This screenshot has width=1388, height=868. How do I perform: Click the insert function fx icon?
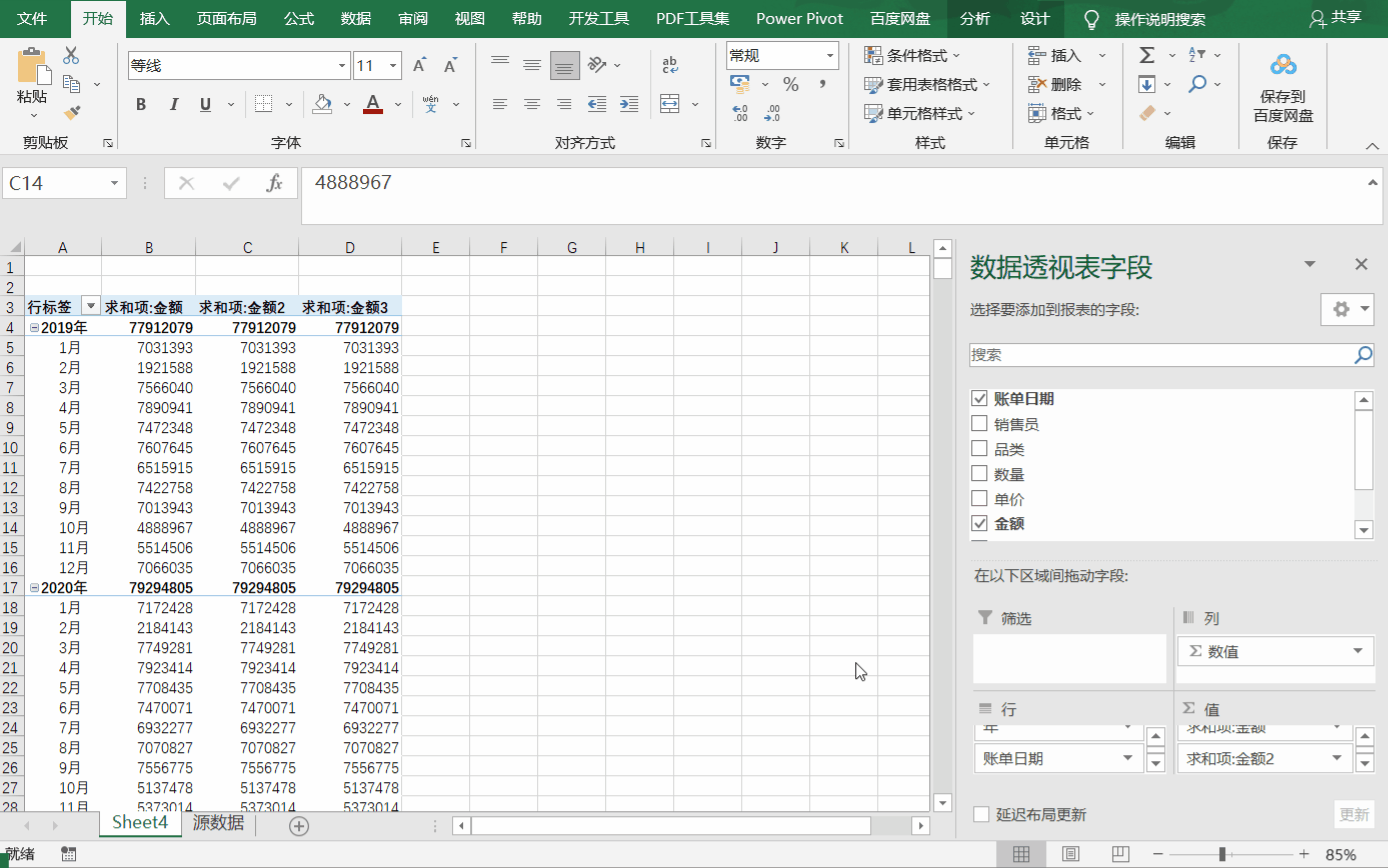pos(274,183)
